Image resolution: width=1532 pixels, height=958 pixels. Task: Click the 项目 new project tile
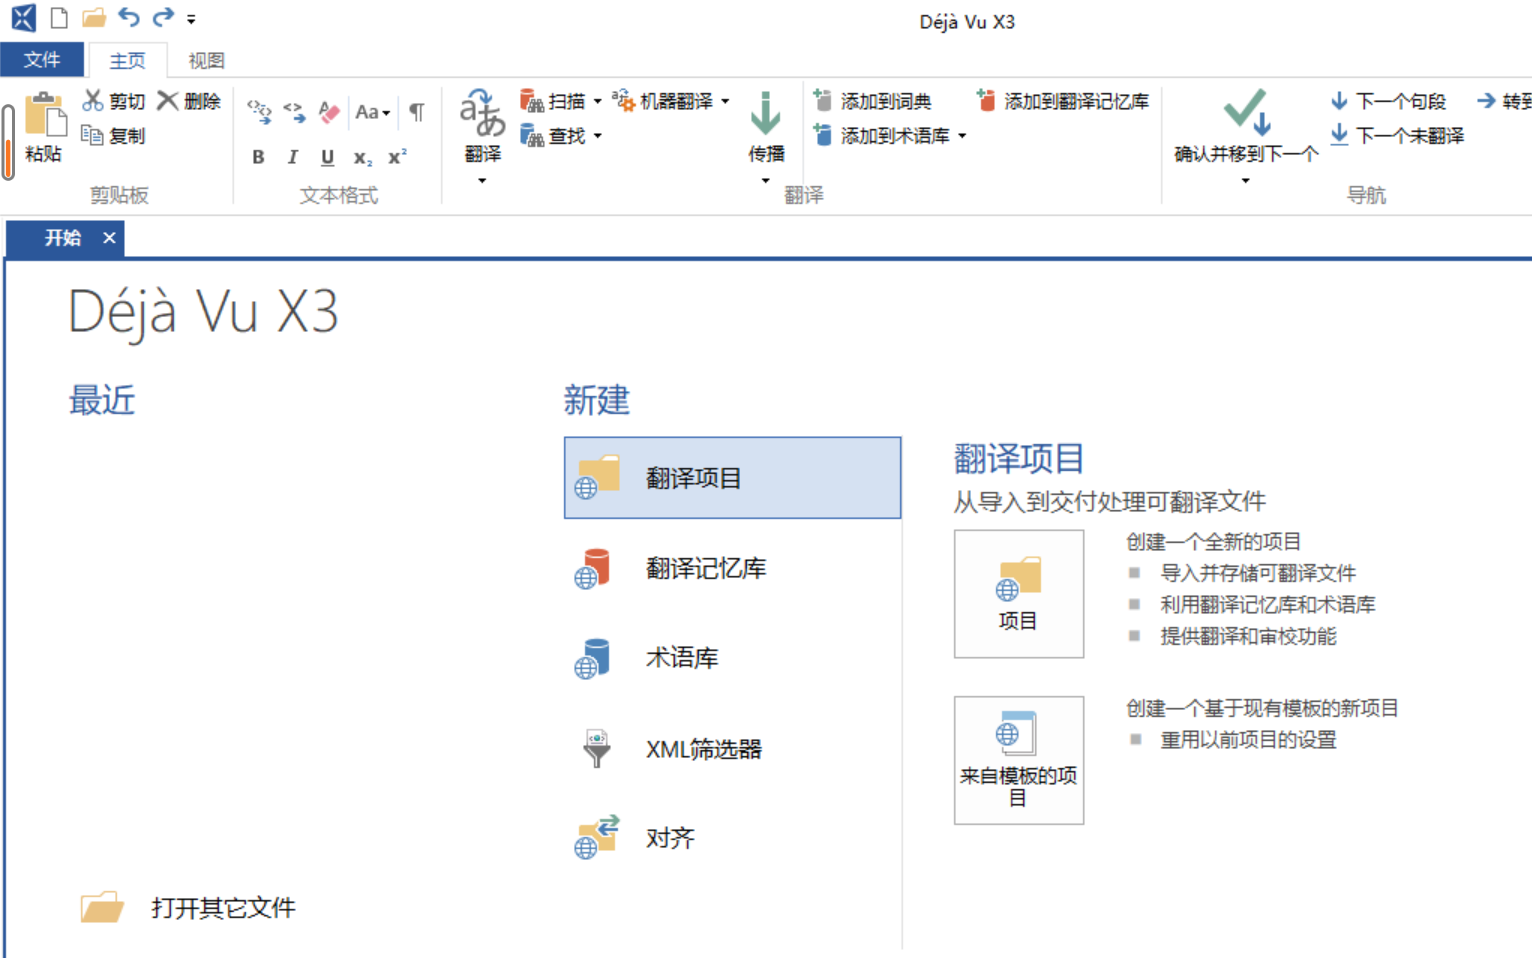[1018, 594]
